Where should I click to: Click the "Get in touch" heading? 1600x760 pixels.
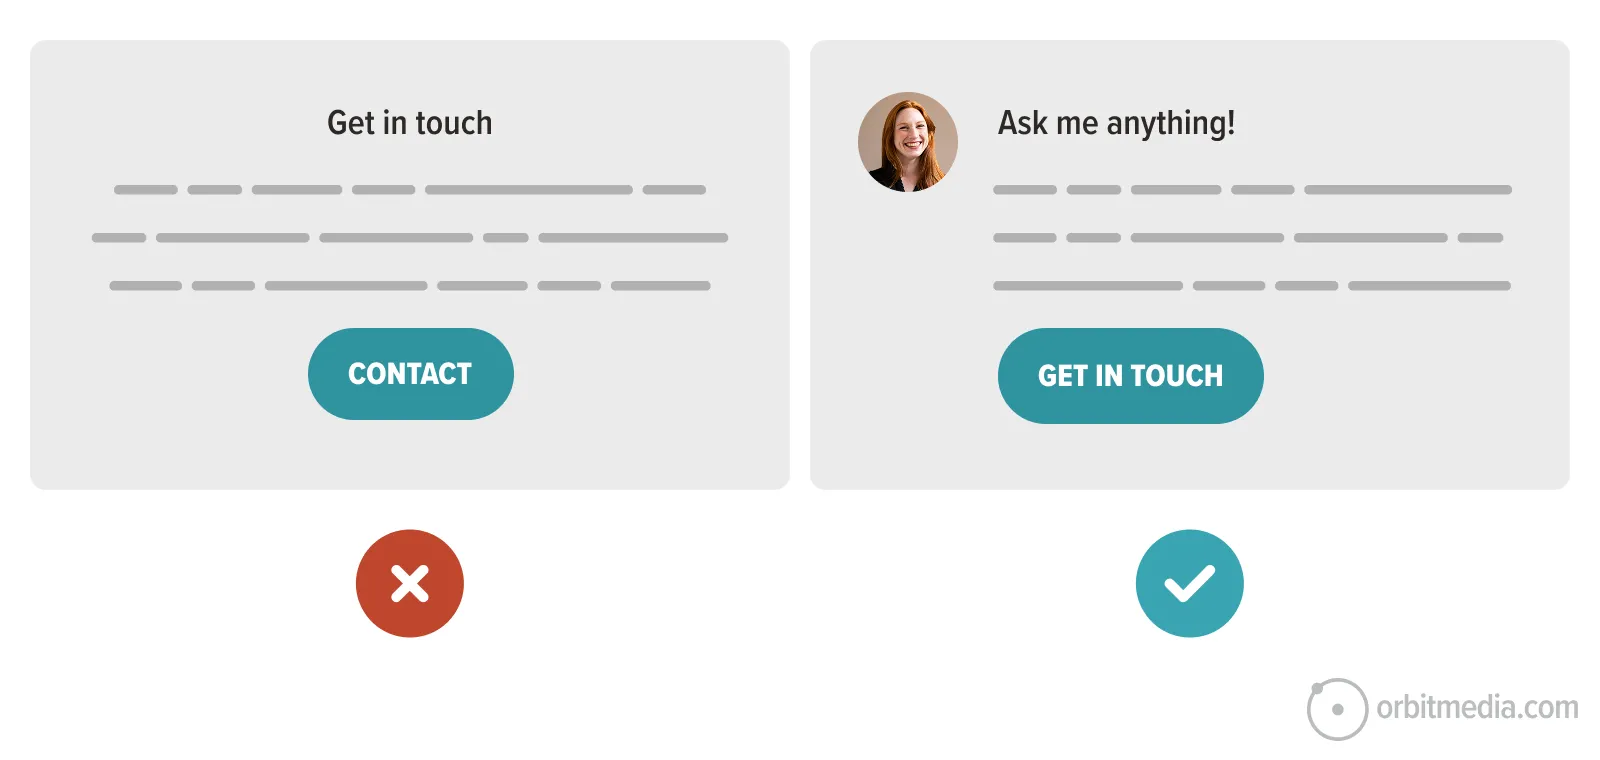410,123
